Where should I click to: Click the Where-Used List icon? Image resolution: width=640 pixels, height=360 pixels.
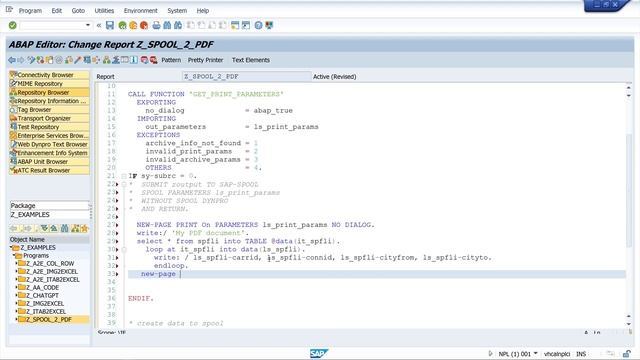[96, 60]
